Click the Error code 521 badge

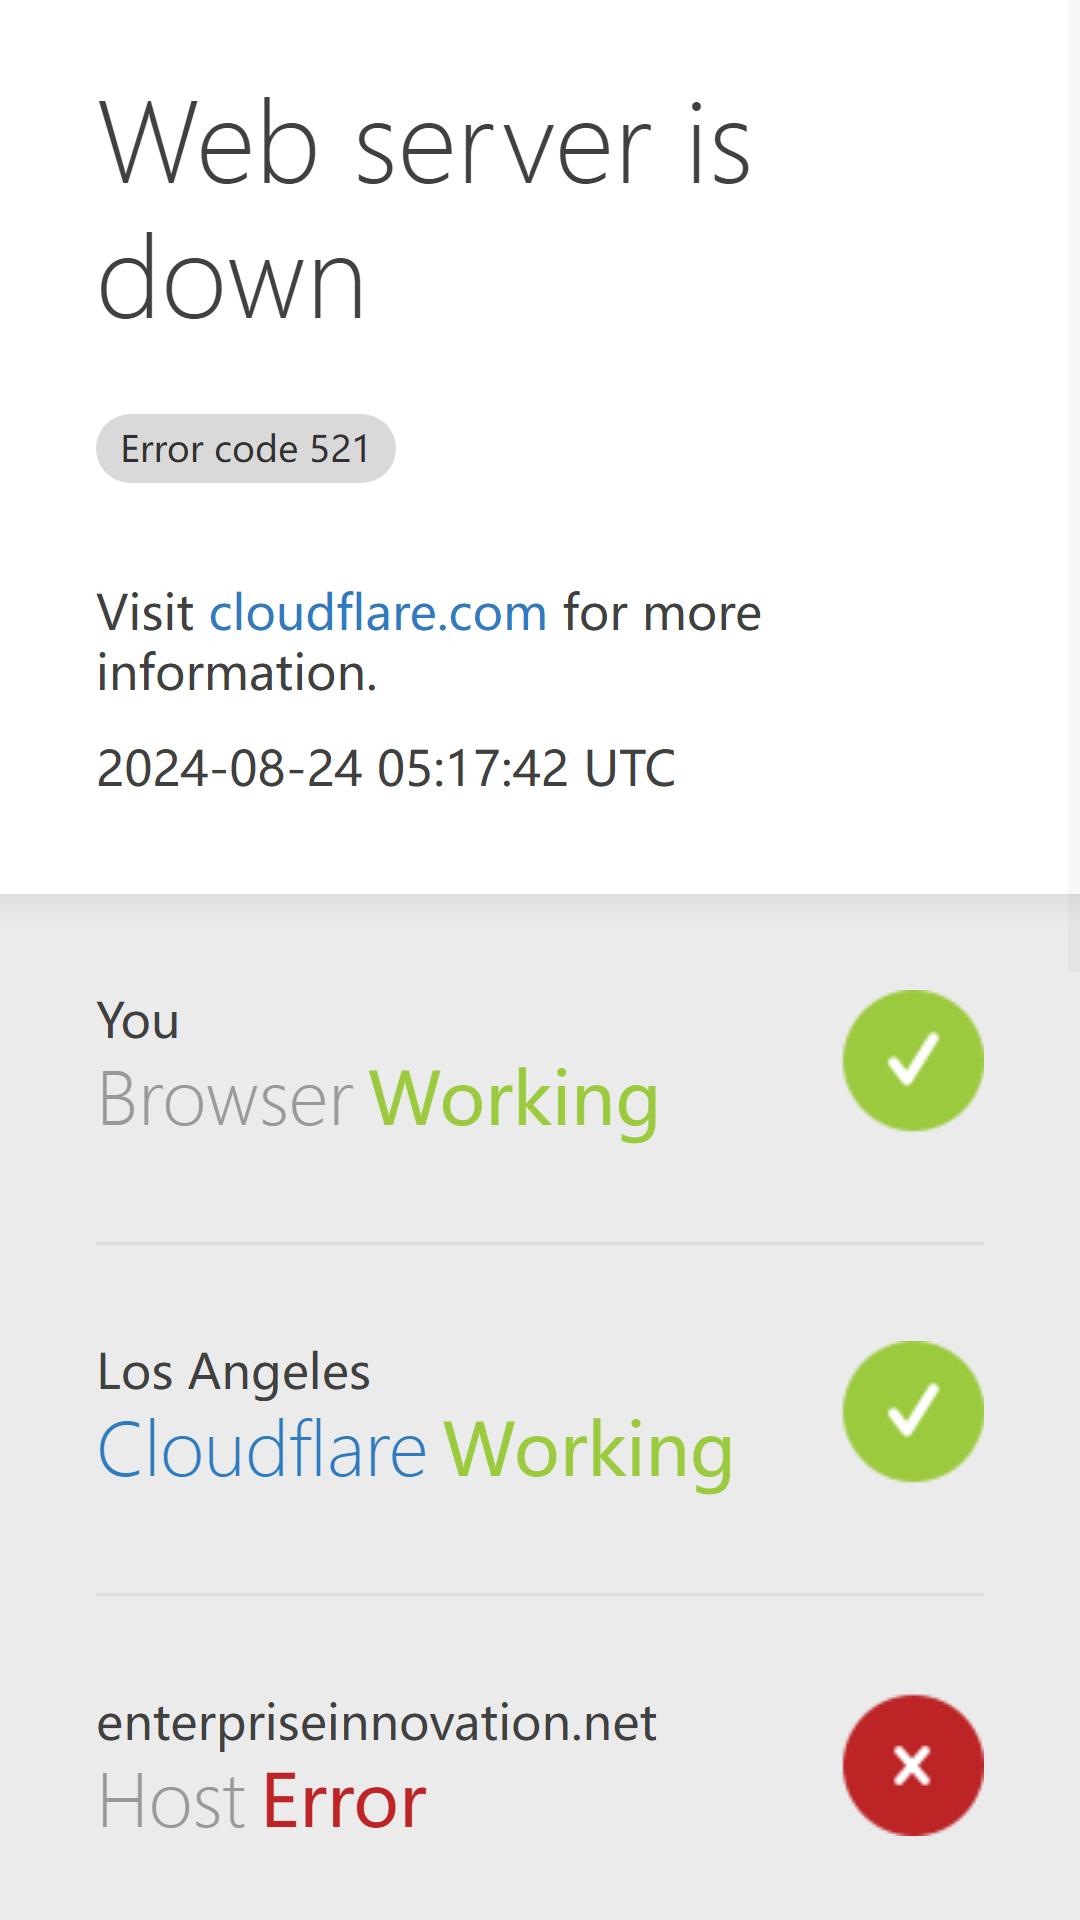tap(246, 448)
